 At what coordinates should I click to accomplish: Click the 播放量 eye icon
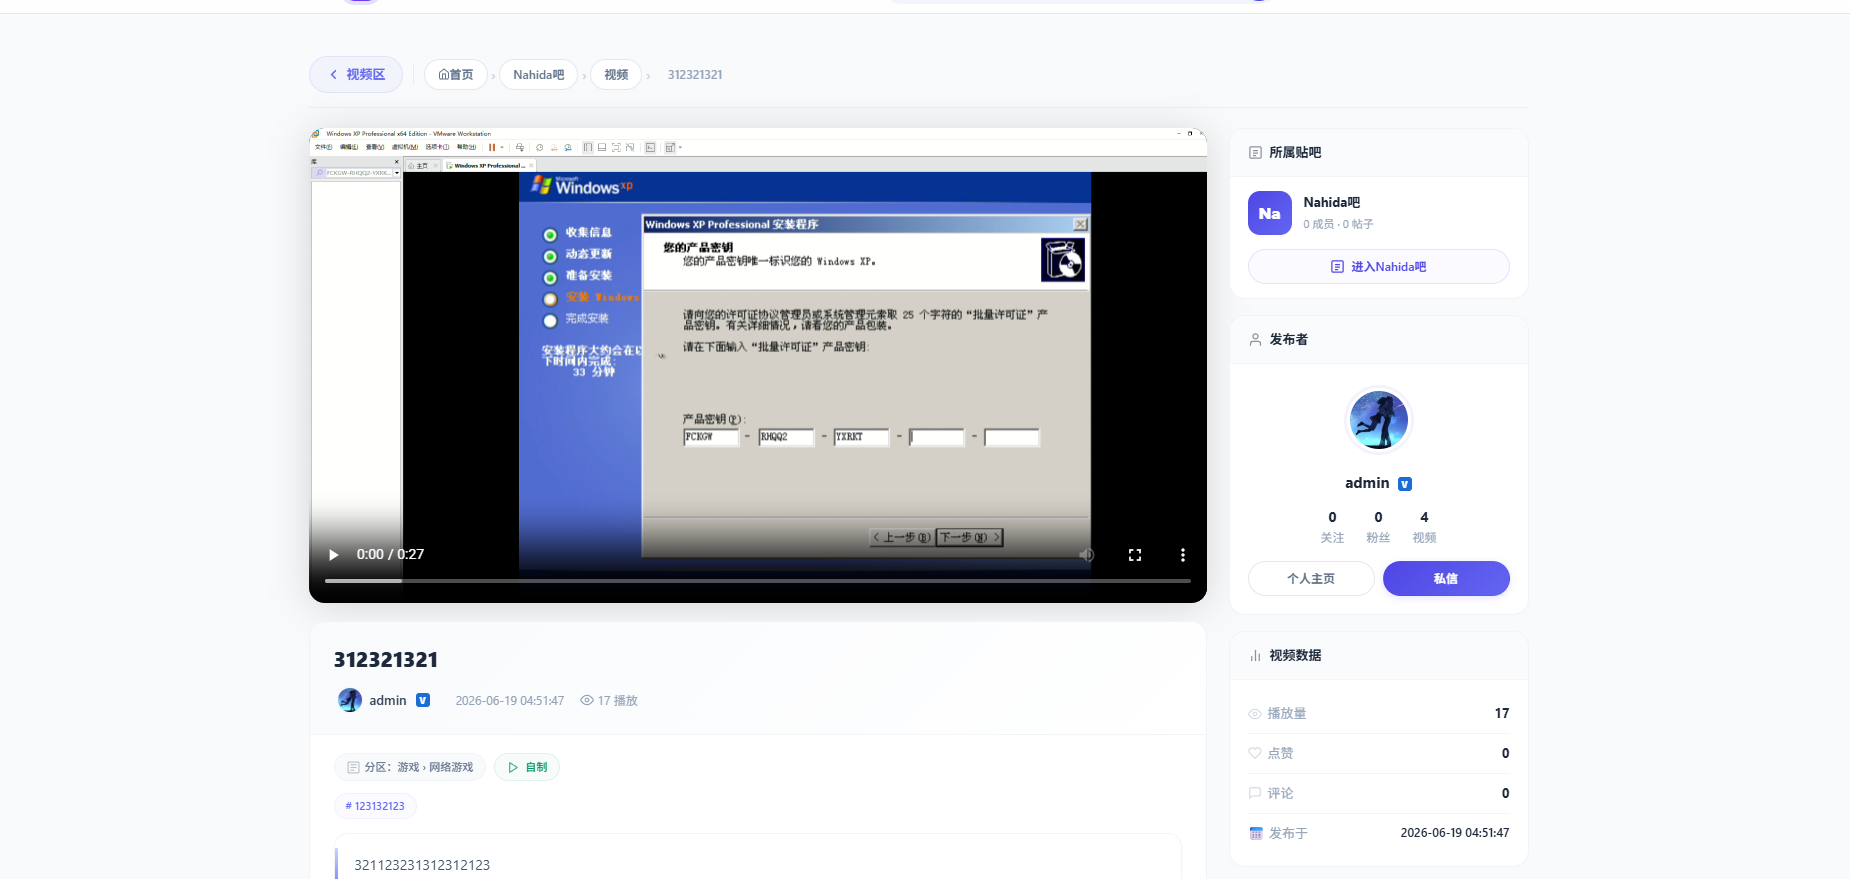pos(1255,714)
